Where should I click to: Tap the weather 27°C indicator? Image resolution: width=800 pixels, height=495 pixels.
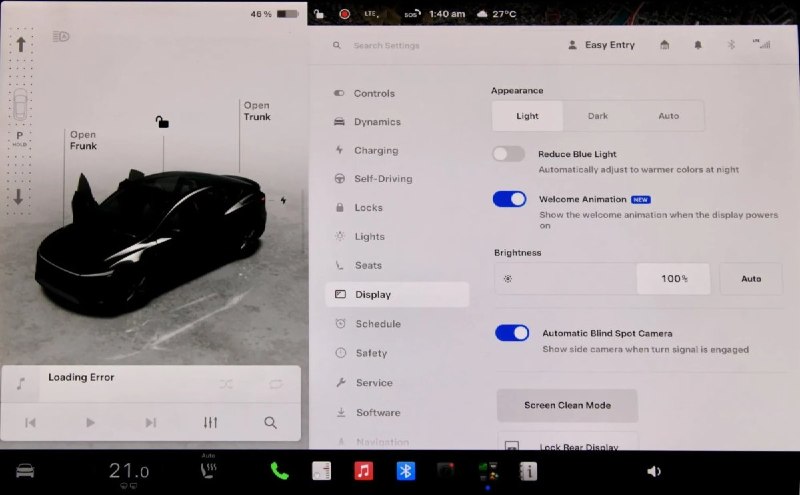pos(496,14)
